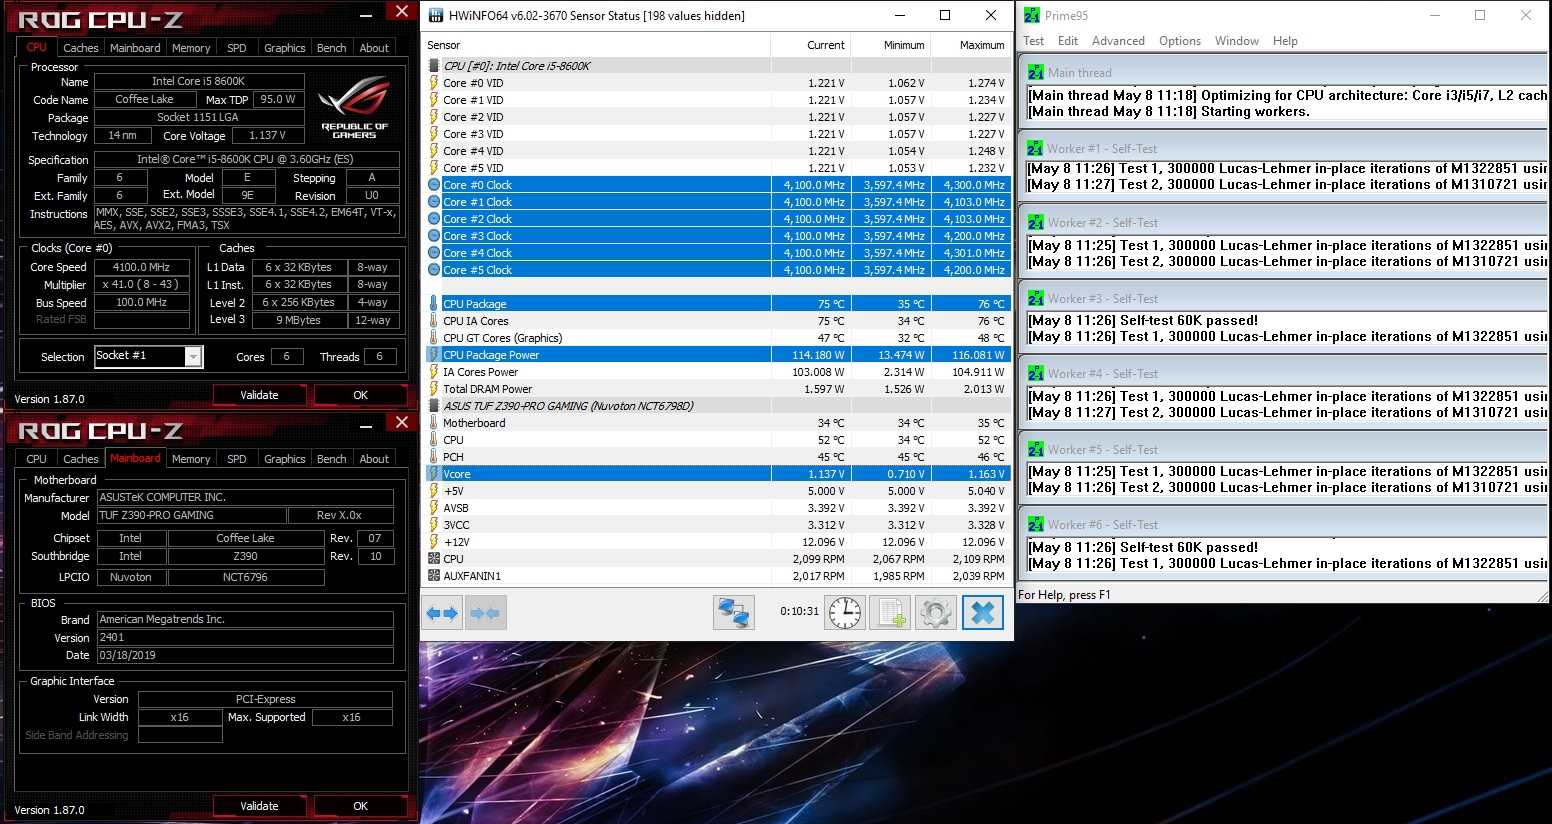The width and height of the screenshot is (1552, 824).
Task: Click the expand columns arrows icon in HWiNFO
Action: (442, 613)
